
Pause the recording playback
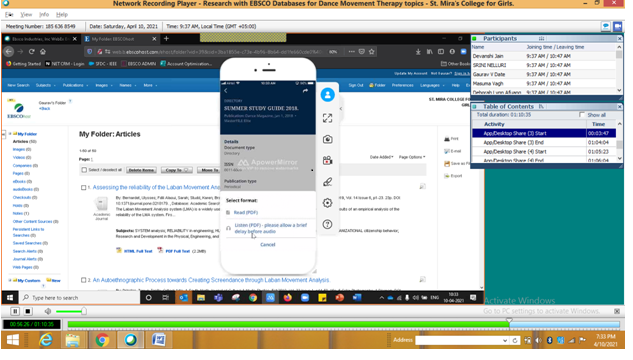(x=15, y=311)
